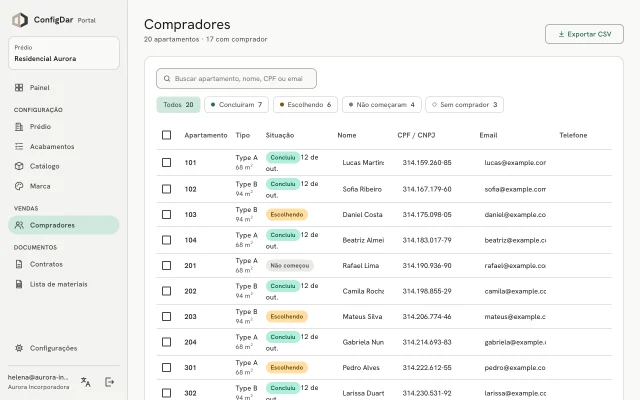Image resolution: width=640 pixels, height=400 pixels.
Task: Click the Concluiu badge in row 101
Action: coord(283,158)
